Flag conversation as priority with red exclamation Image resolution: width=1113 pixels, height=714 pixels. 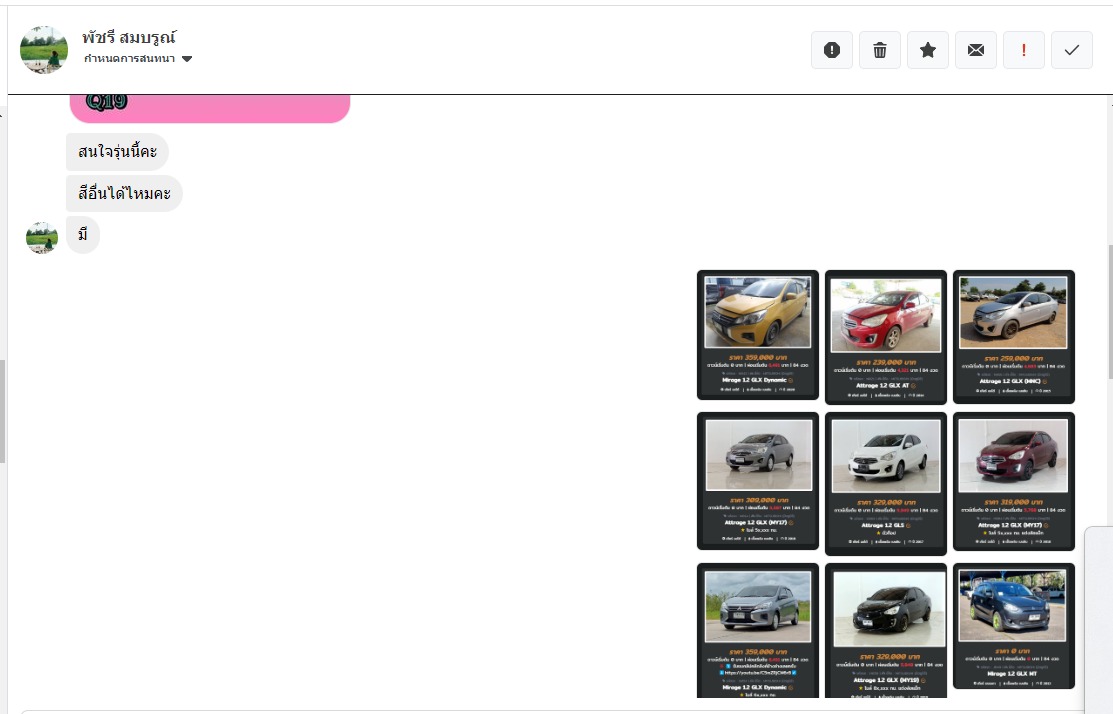[1024, 50]
